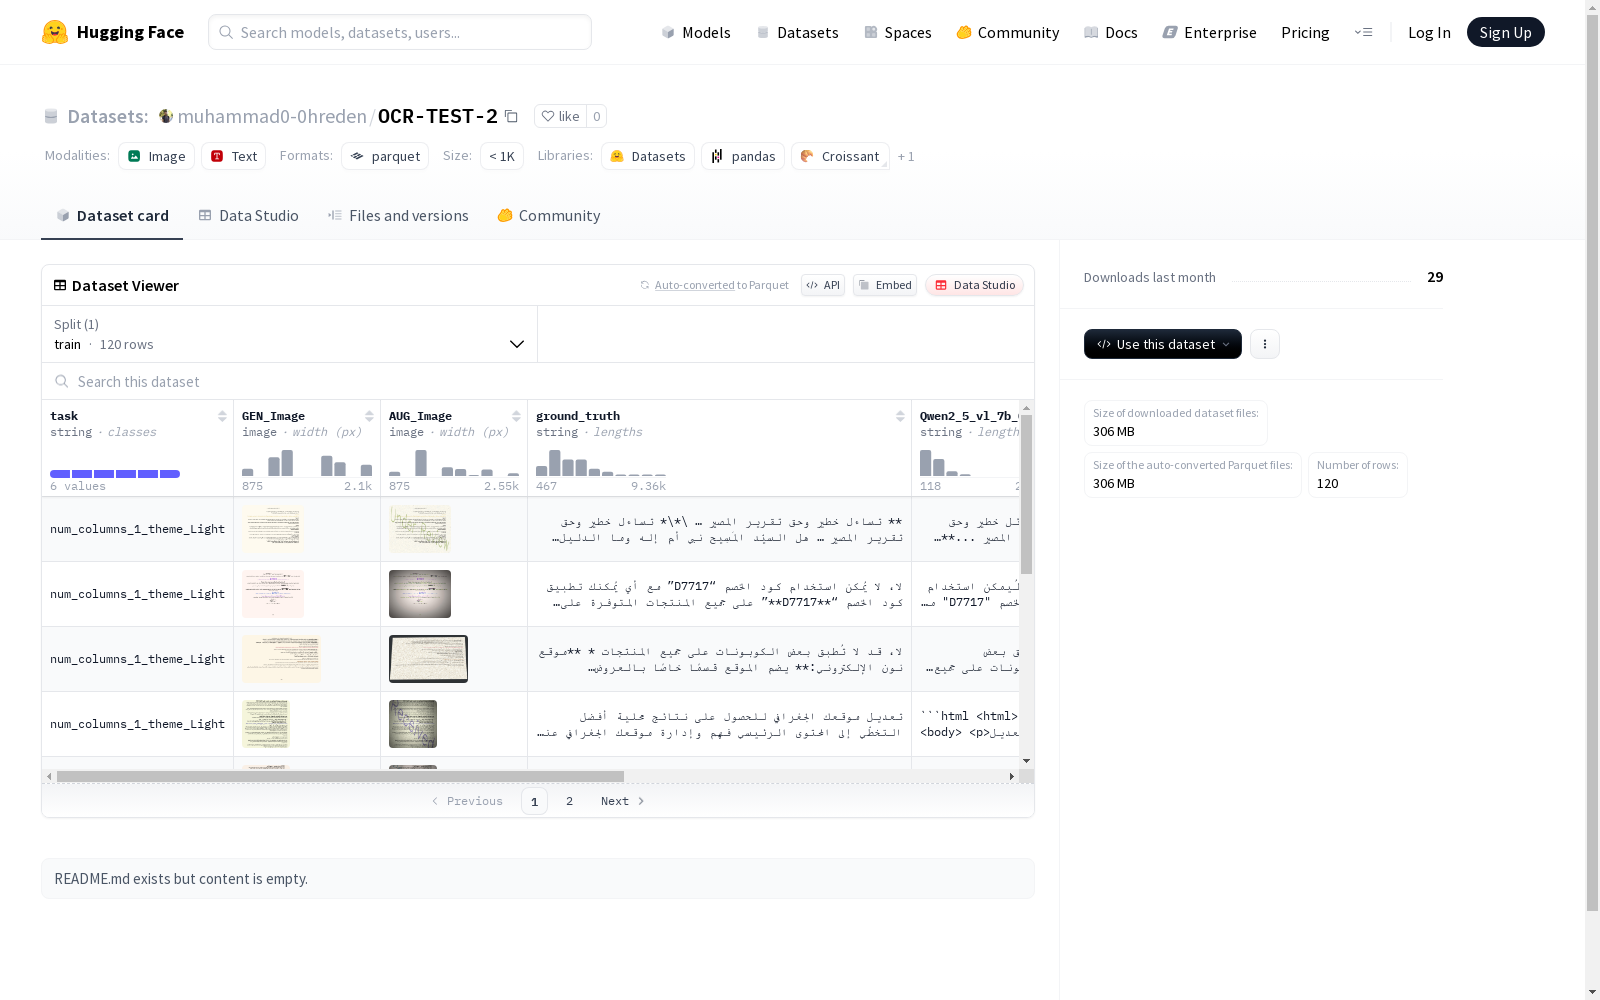Open the Docs navigation item

[x=1111, y=32]
